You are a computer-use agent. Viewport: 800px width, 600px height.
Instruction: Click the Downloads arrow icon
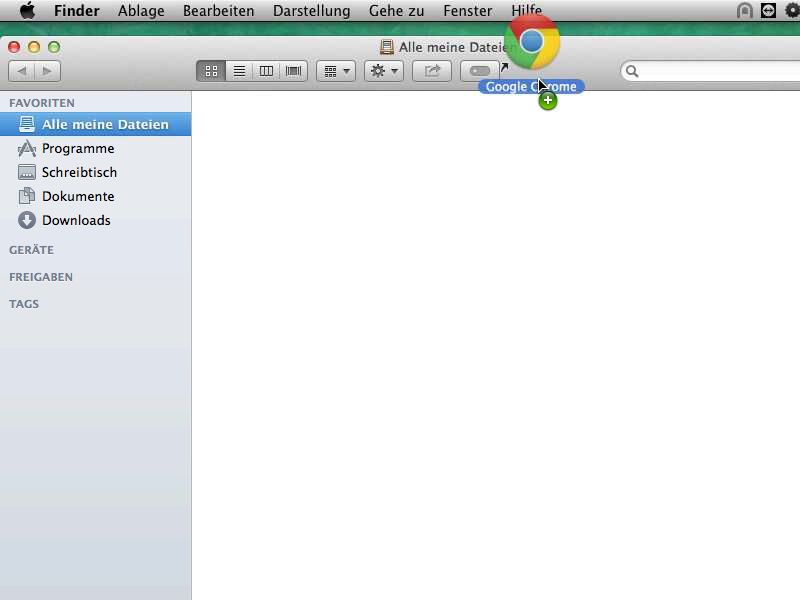click(27, 220)
